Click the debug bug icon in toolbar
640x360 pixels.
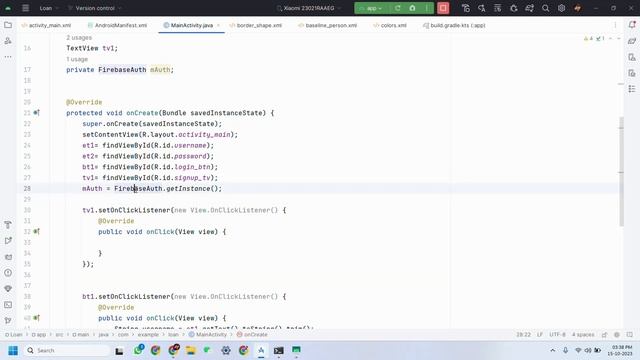click(412, 8)
